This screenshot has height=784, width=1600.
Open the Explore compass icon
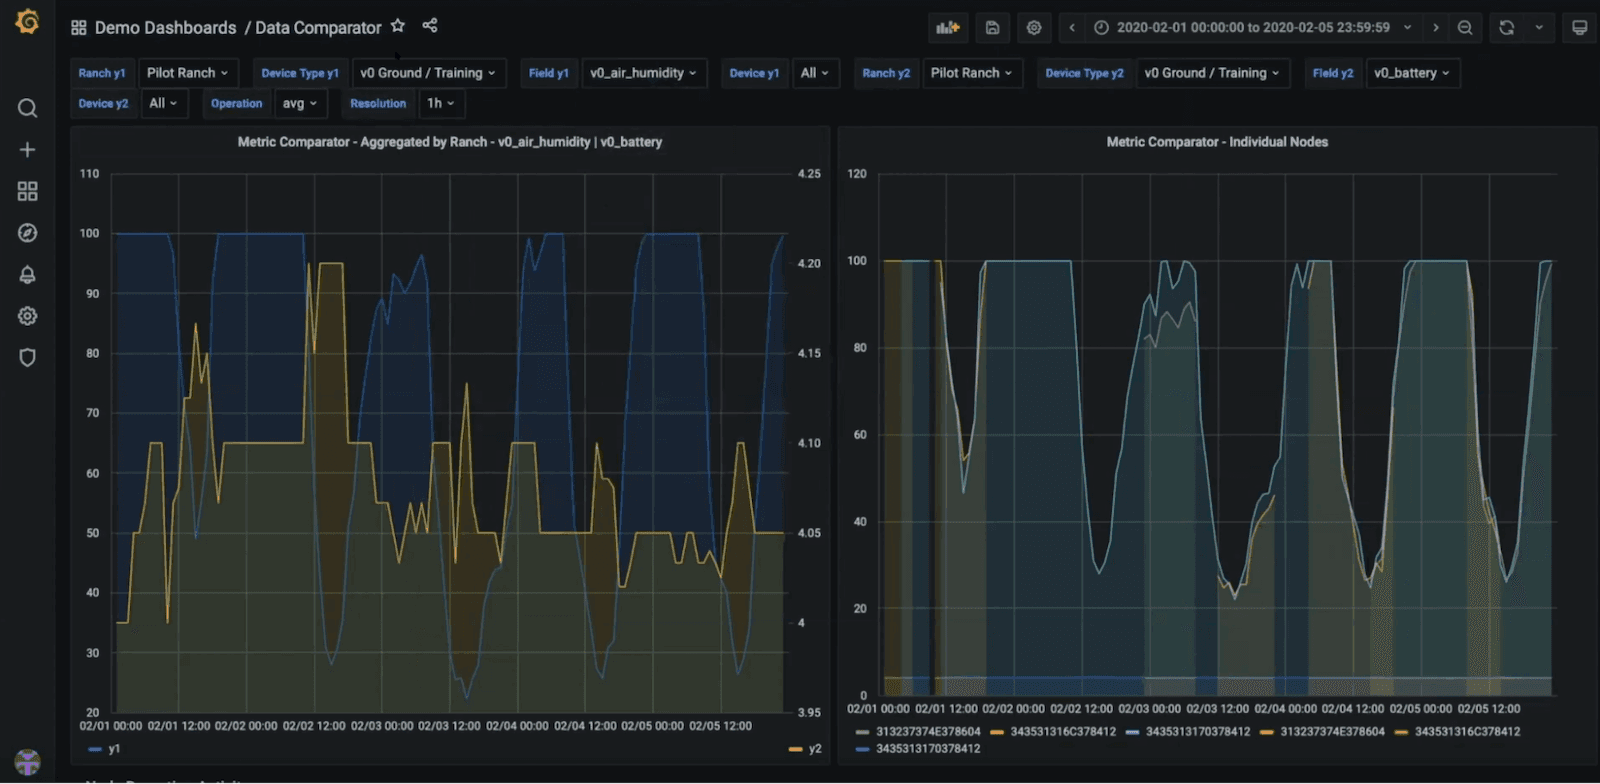click(28, 233)
